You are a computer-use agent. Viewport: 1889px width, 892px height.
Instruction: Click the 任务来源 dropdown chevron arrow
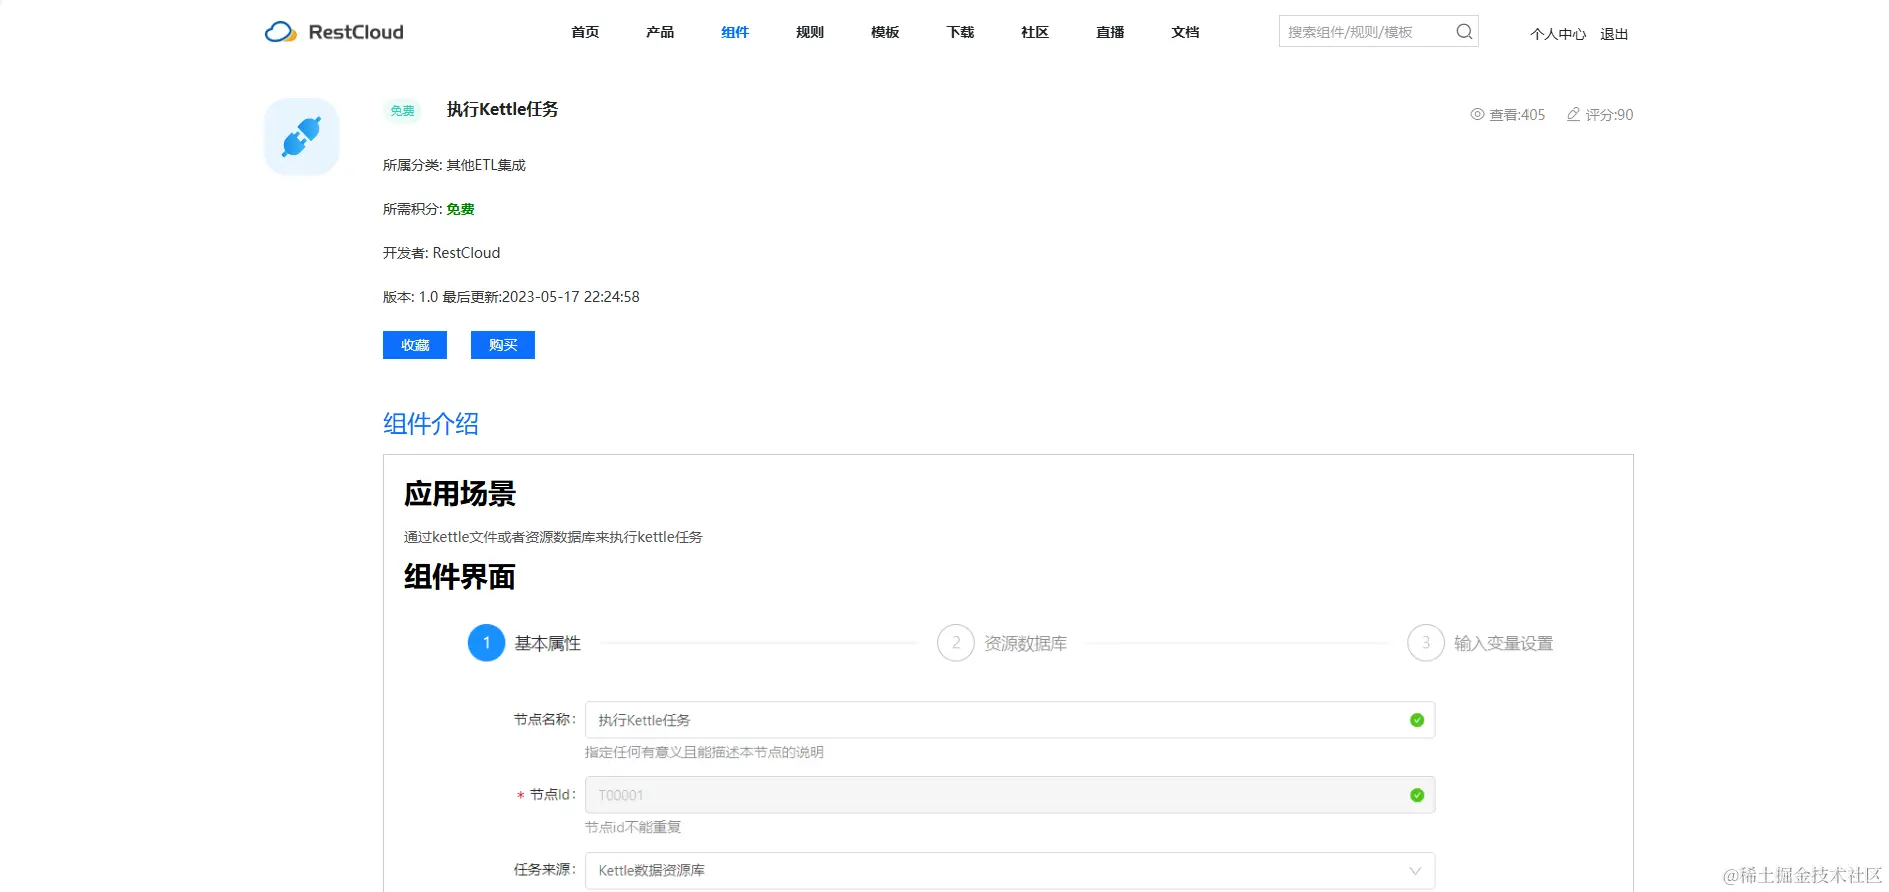point(1415,870)
